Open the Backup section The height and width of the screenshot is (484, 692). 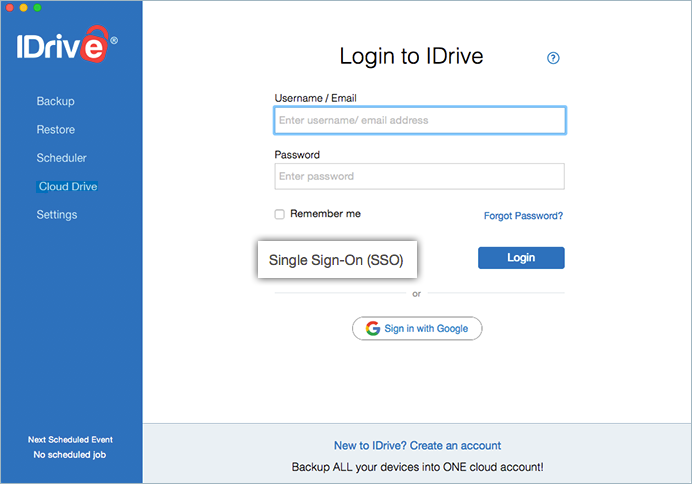[x=56, y=101]
